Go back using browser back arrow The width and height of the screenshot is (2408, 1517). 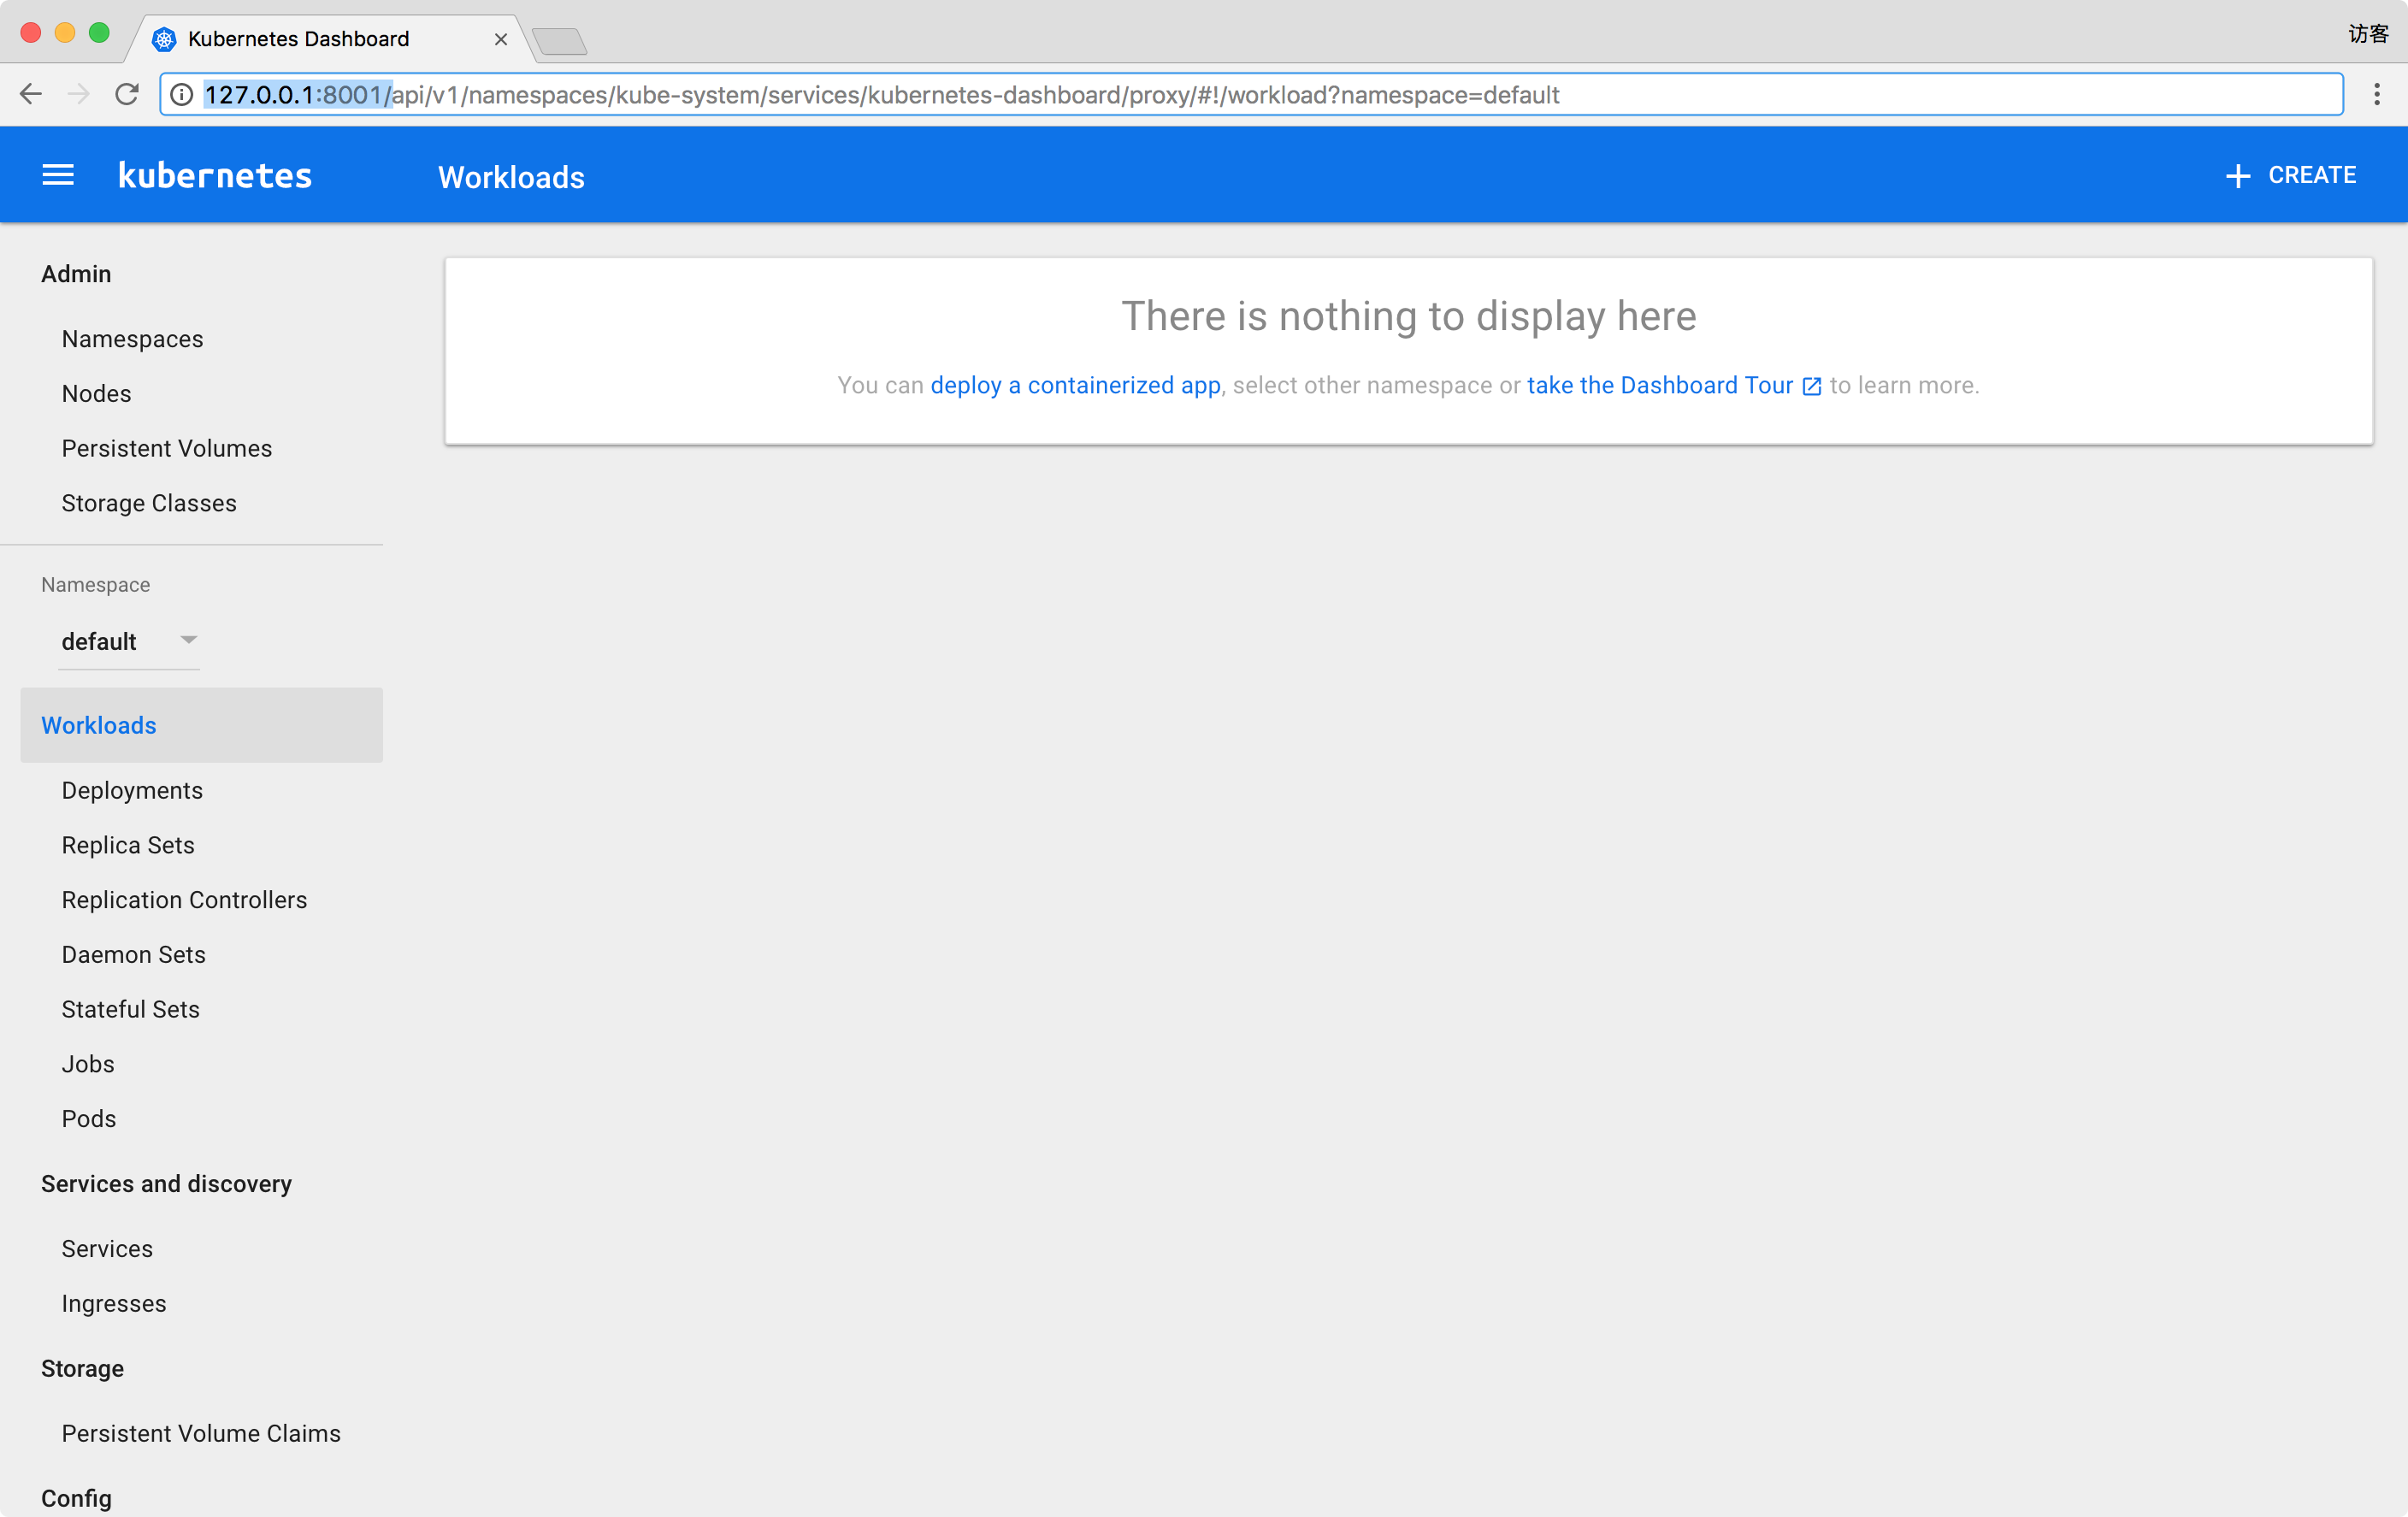point(31,95)
